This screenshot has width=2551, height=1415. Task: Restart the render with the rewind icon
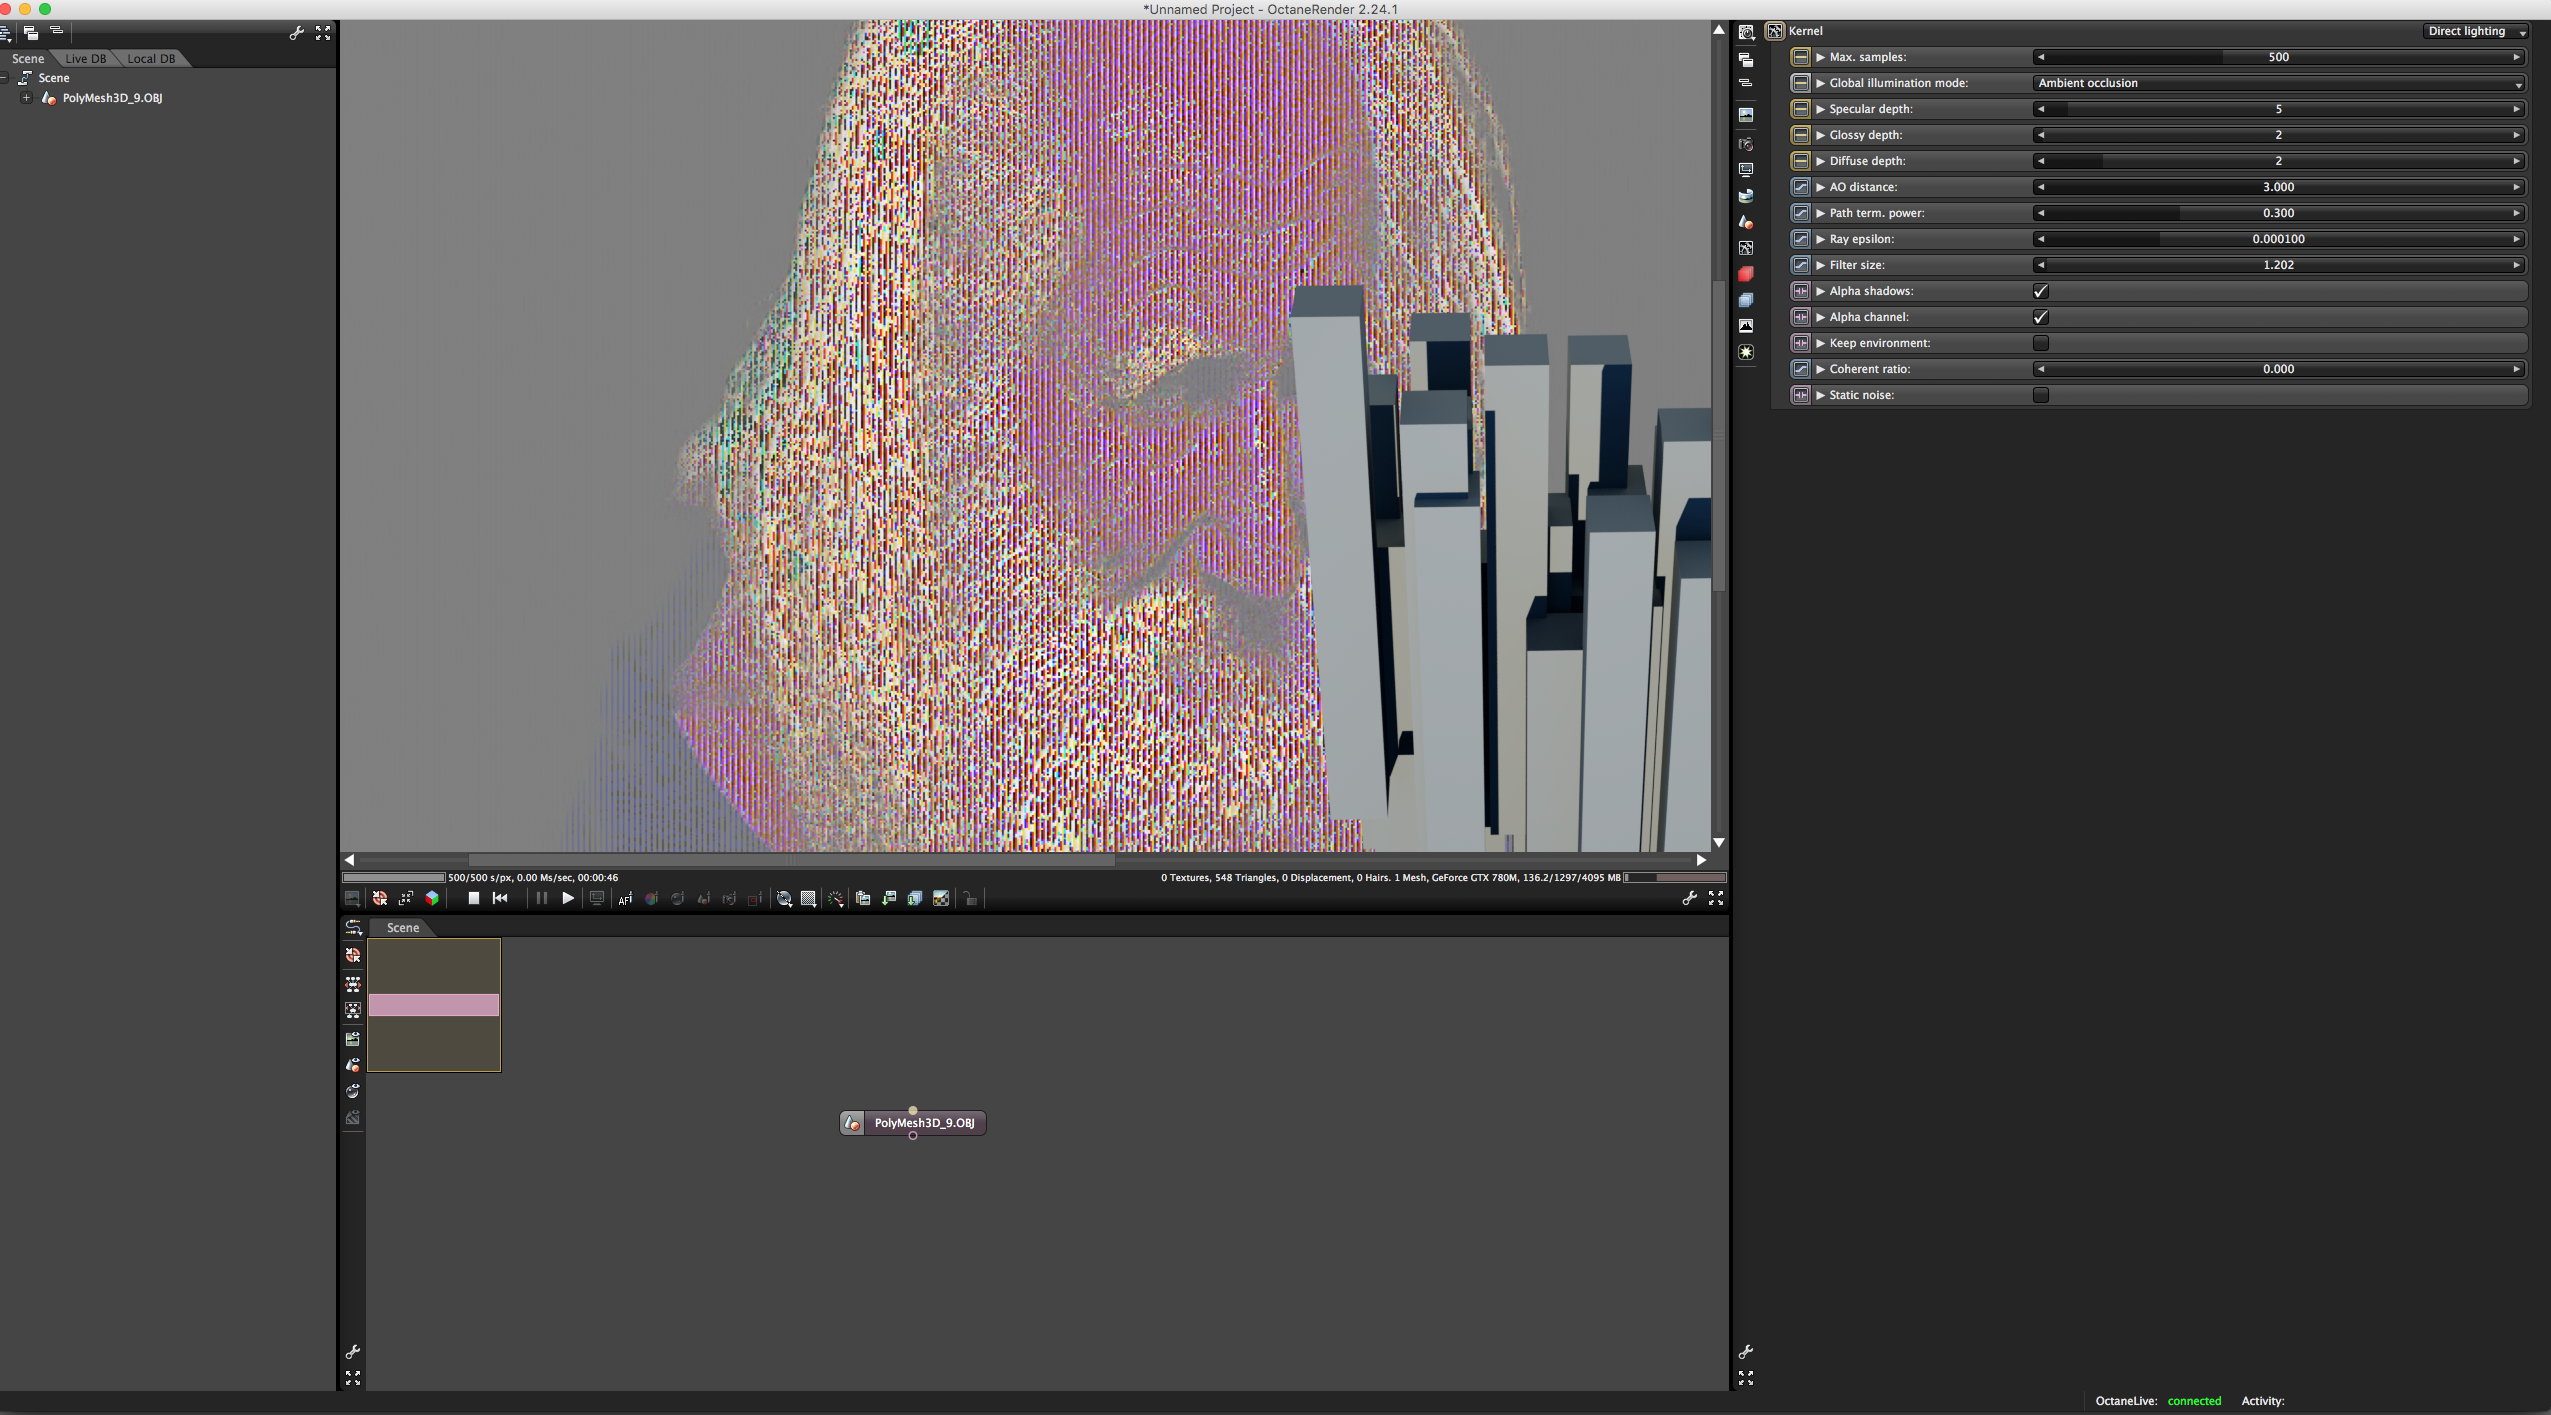(500, 898)
